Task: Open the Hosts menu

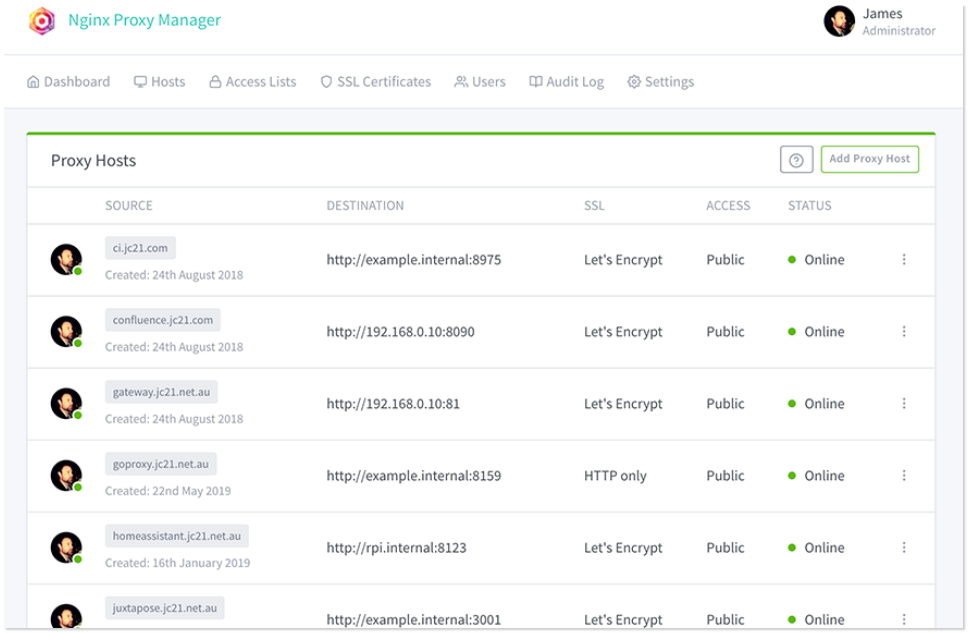Action: [x=159, y=82]
